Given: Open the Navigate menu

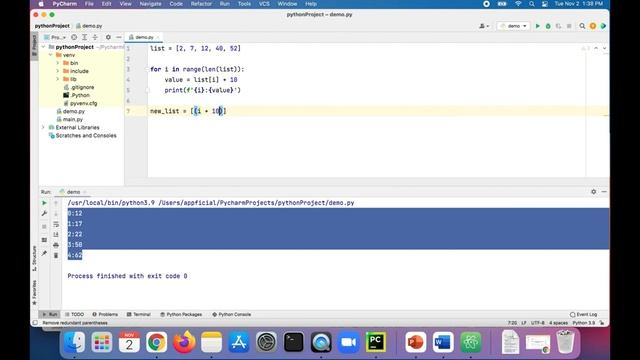Looking at the screenshot, I should [150, 4].
